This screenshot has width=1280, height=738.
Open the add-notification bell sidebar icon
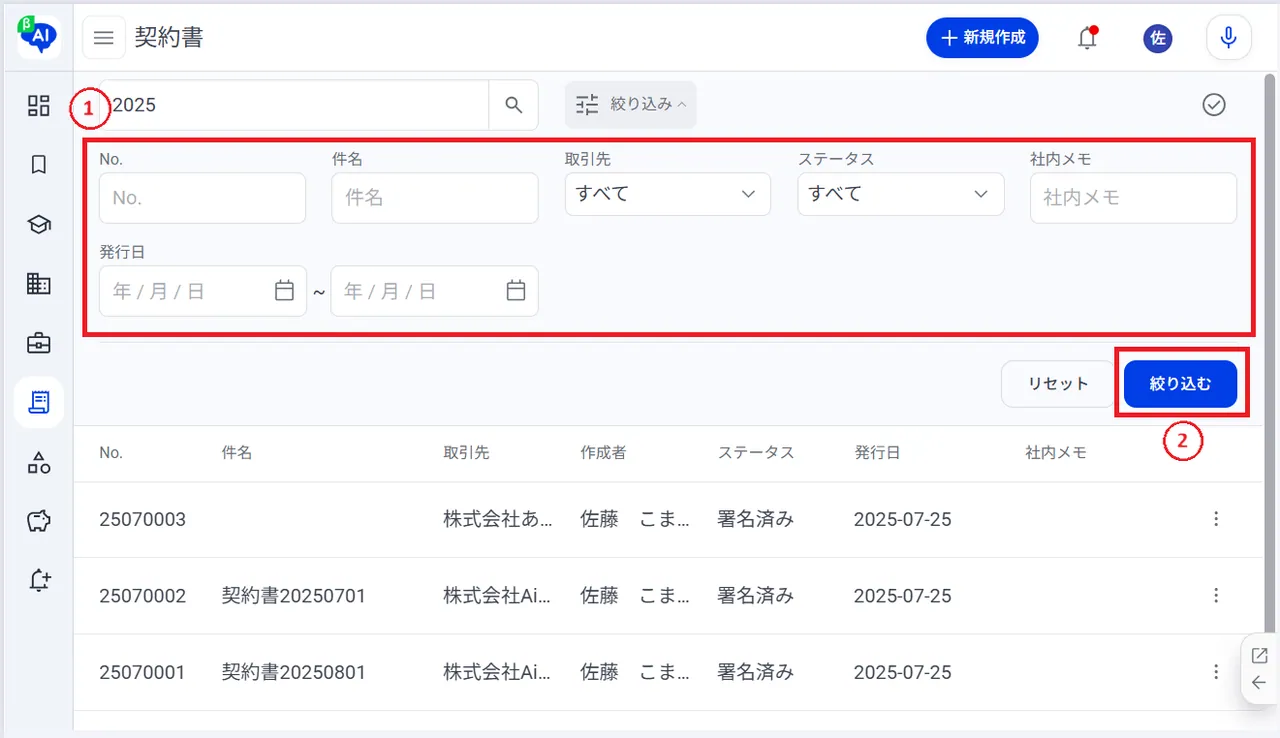point(39,580)
